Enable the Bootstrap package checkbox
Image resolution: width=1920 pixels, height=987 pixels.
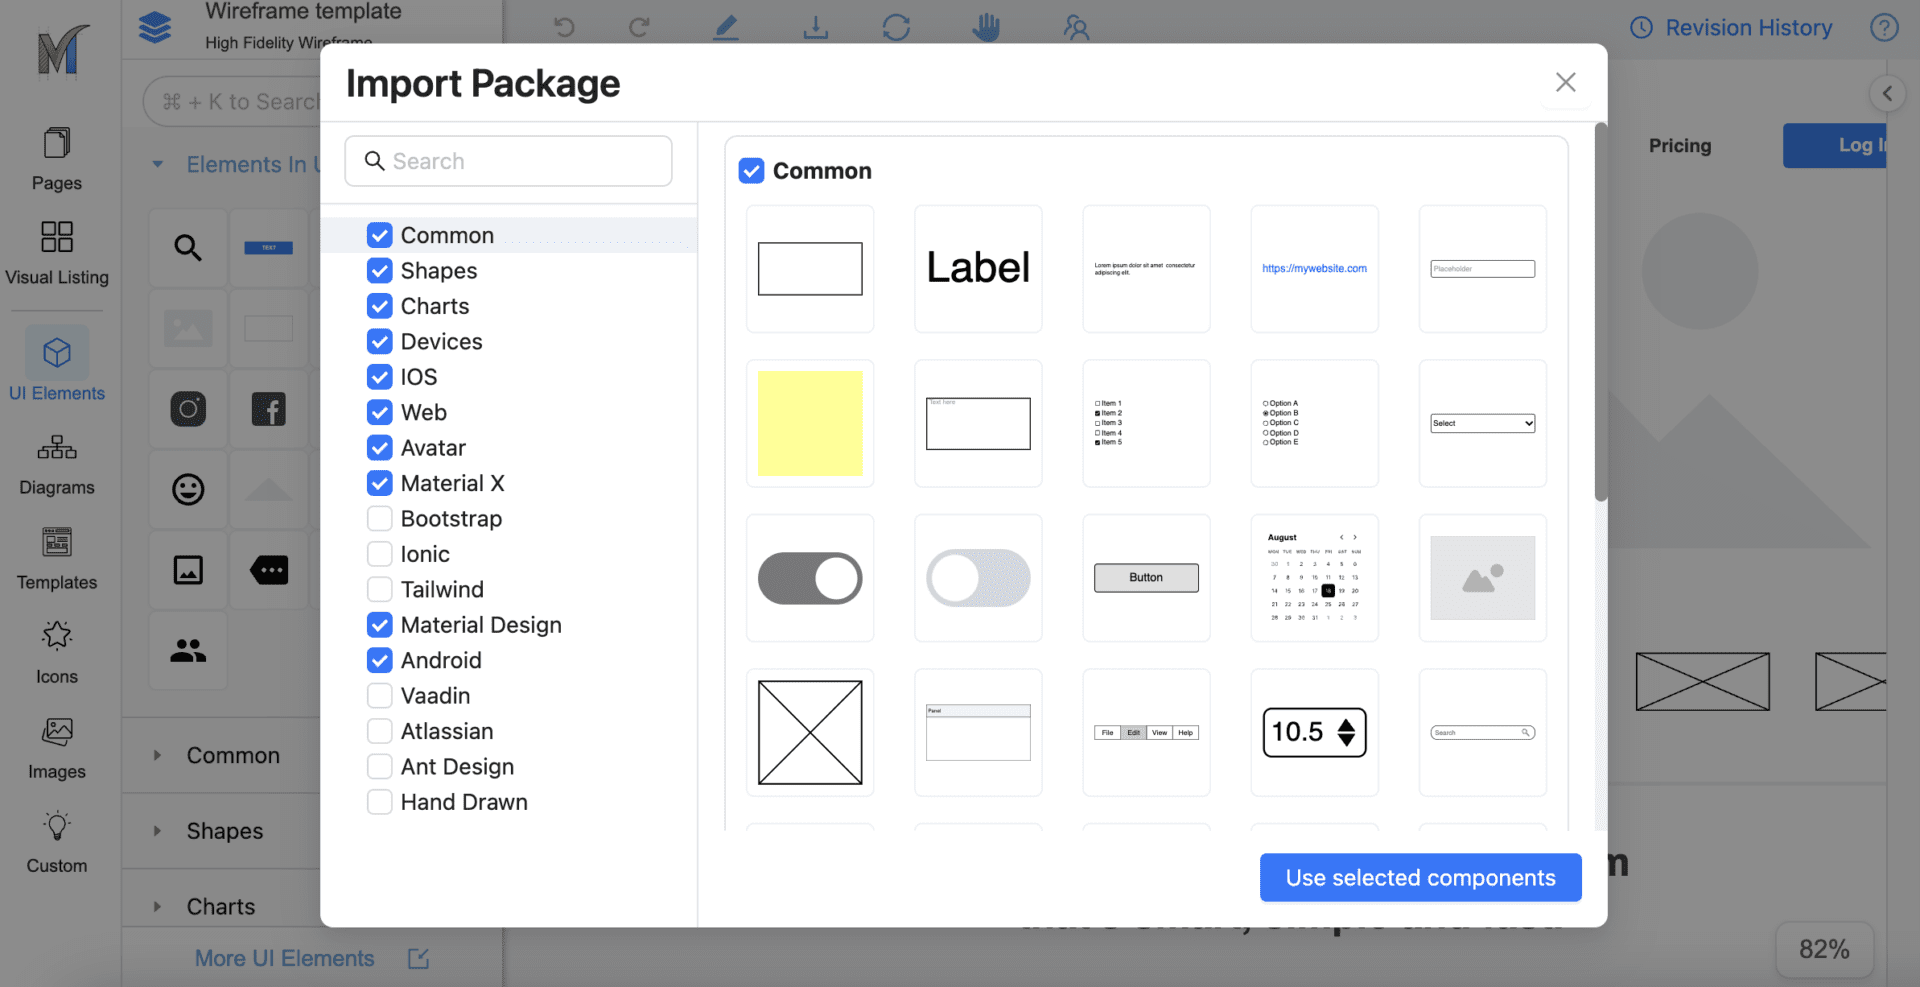click(x=380, y=518)
